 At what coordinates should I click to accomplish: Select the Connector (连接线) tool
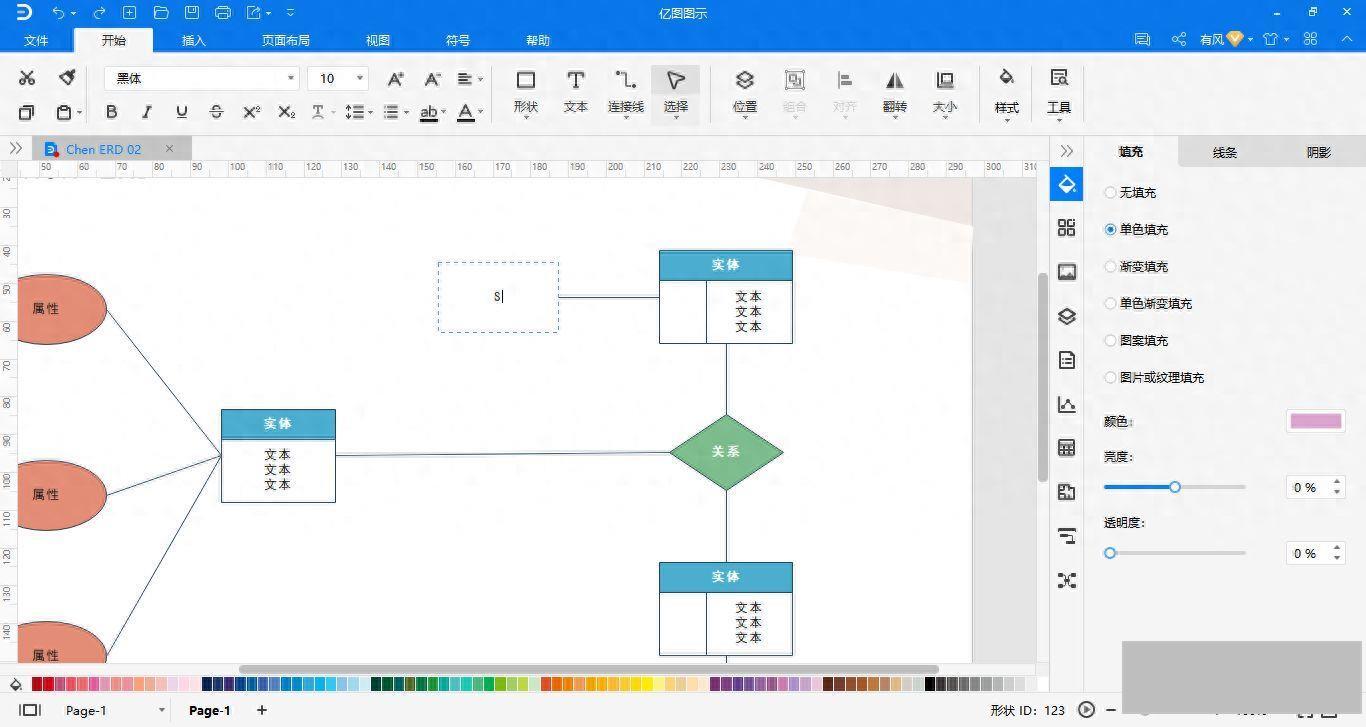626,91
